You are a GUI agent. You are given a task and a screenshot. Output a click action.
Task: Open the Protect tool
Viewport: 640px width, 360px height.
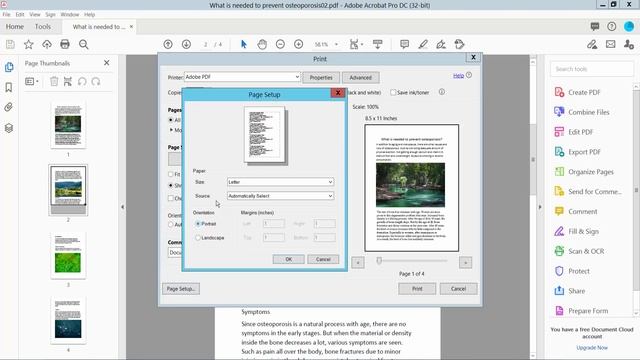click(572, 271)
